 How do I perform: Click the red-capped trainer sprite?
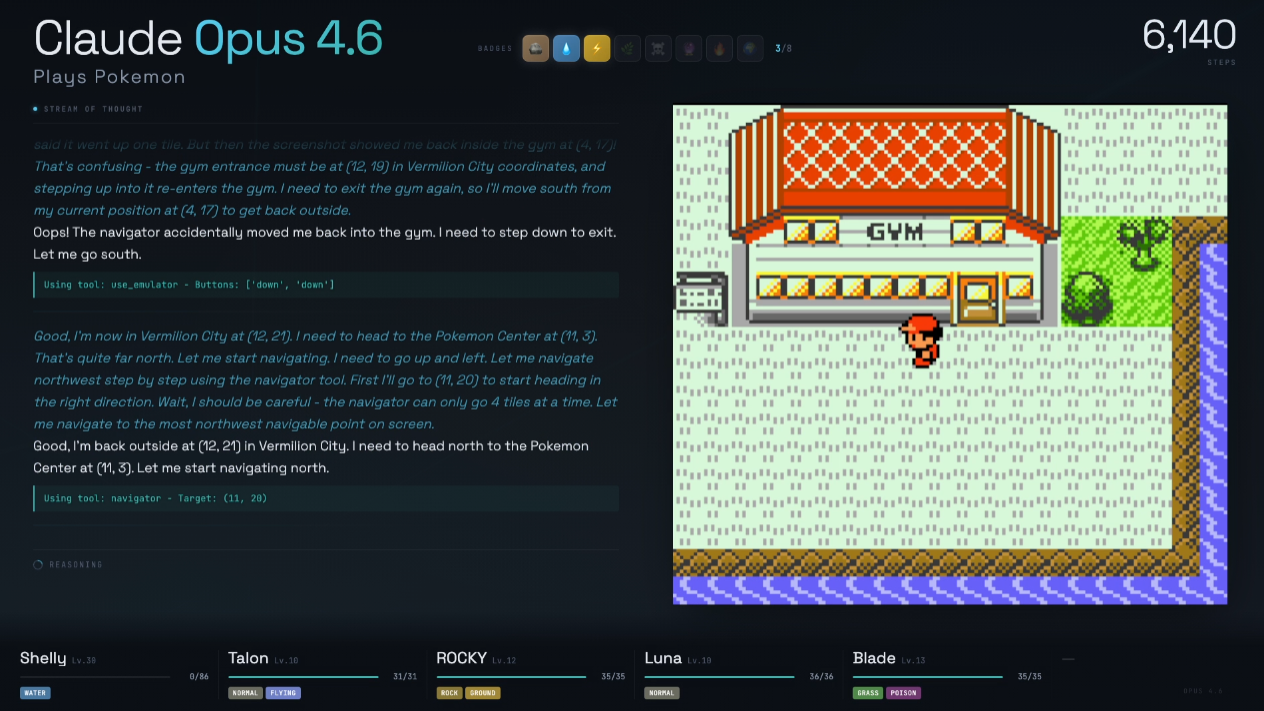[x=921, y=341]
